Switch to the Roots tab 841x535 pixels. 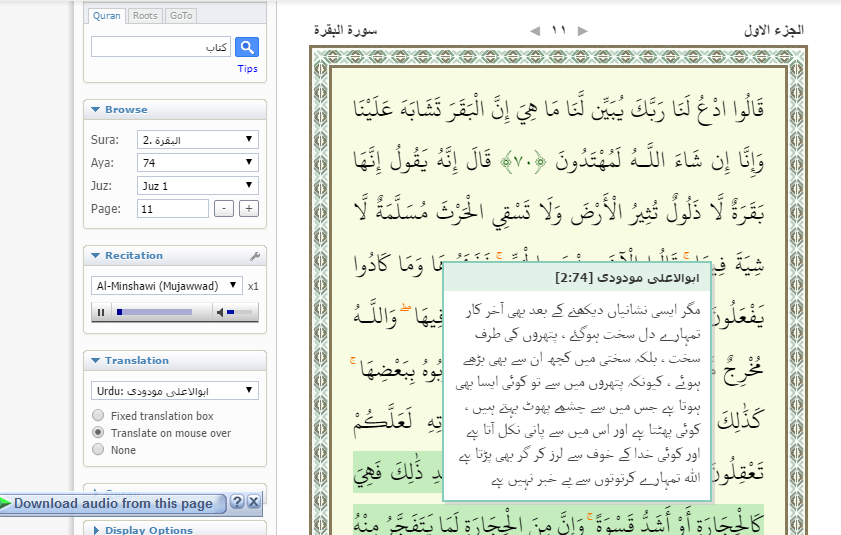coord(145,16)
